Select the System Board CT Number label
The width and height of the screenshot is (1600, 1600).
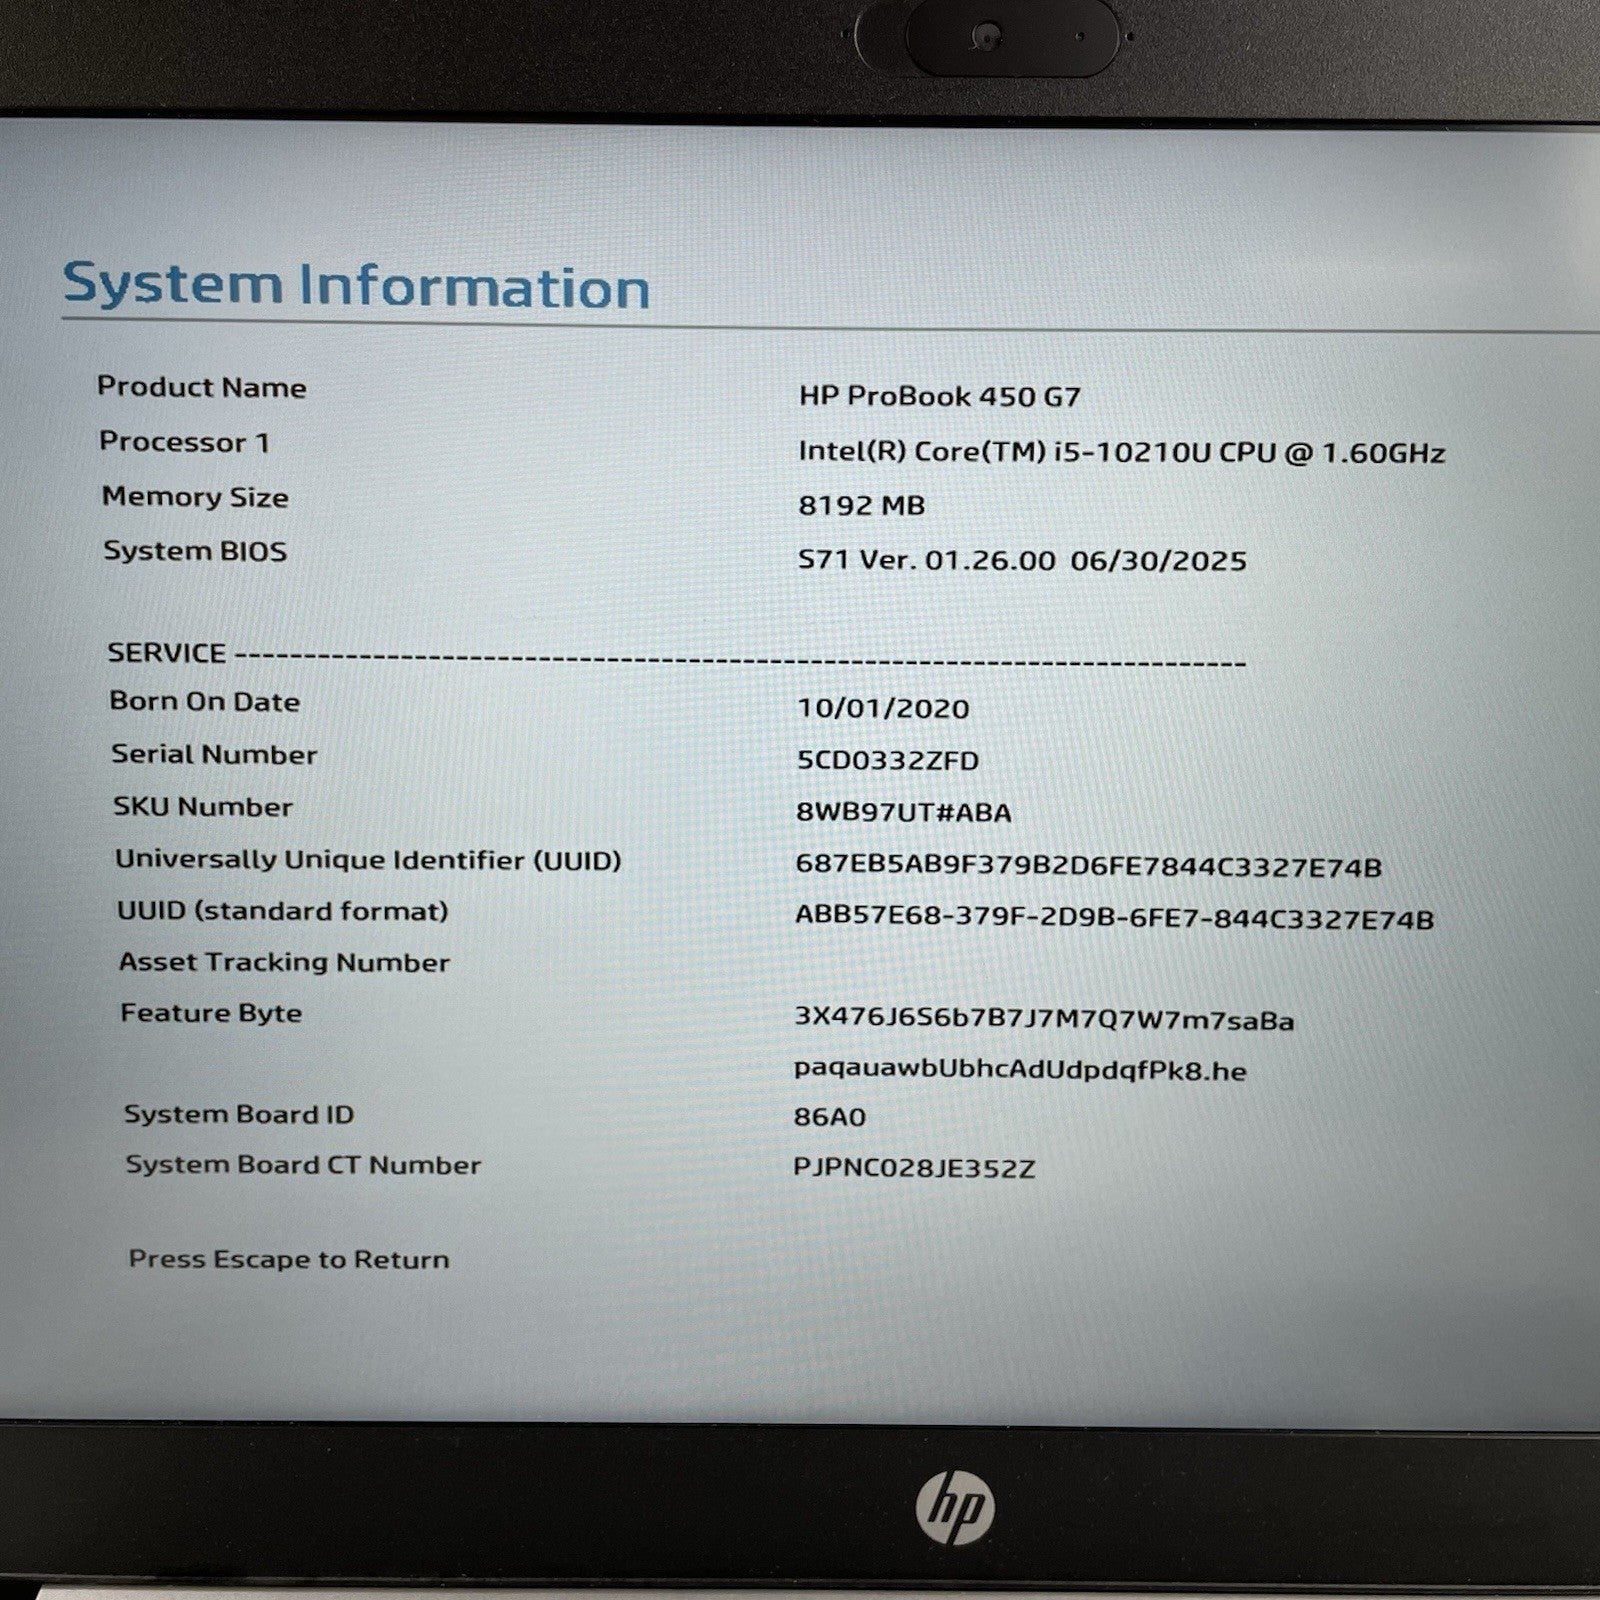(x=302, y=1165)
